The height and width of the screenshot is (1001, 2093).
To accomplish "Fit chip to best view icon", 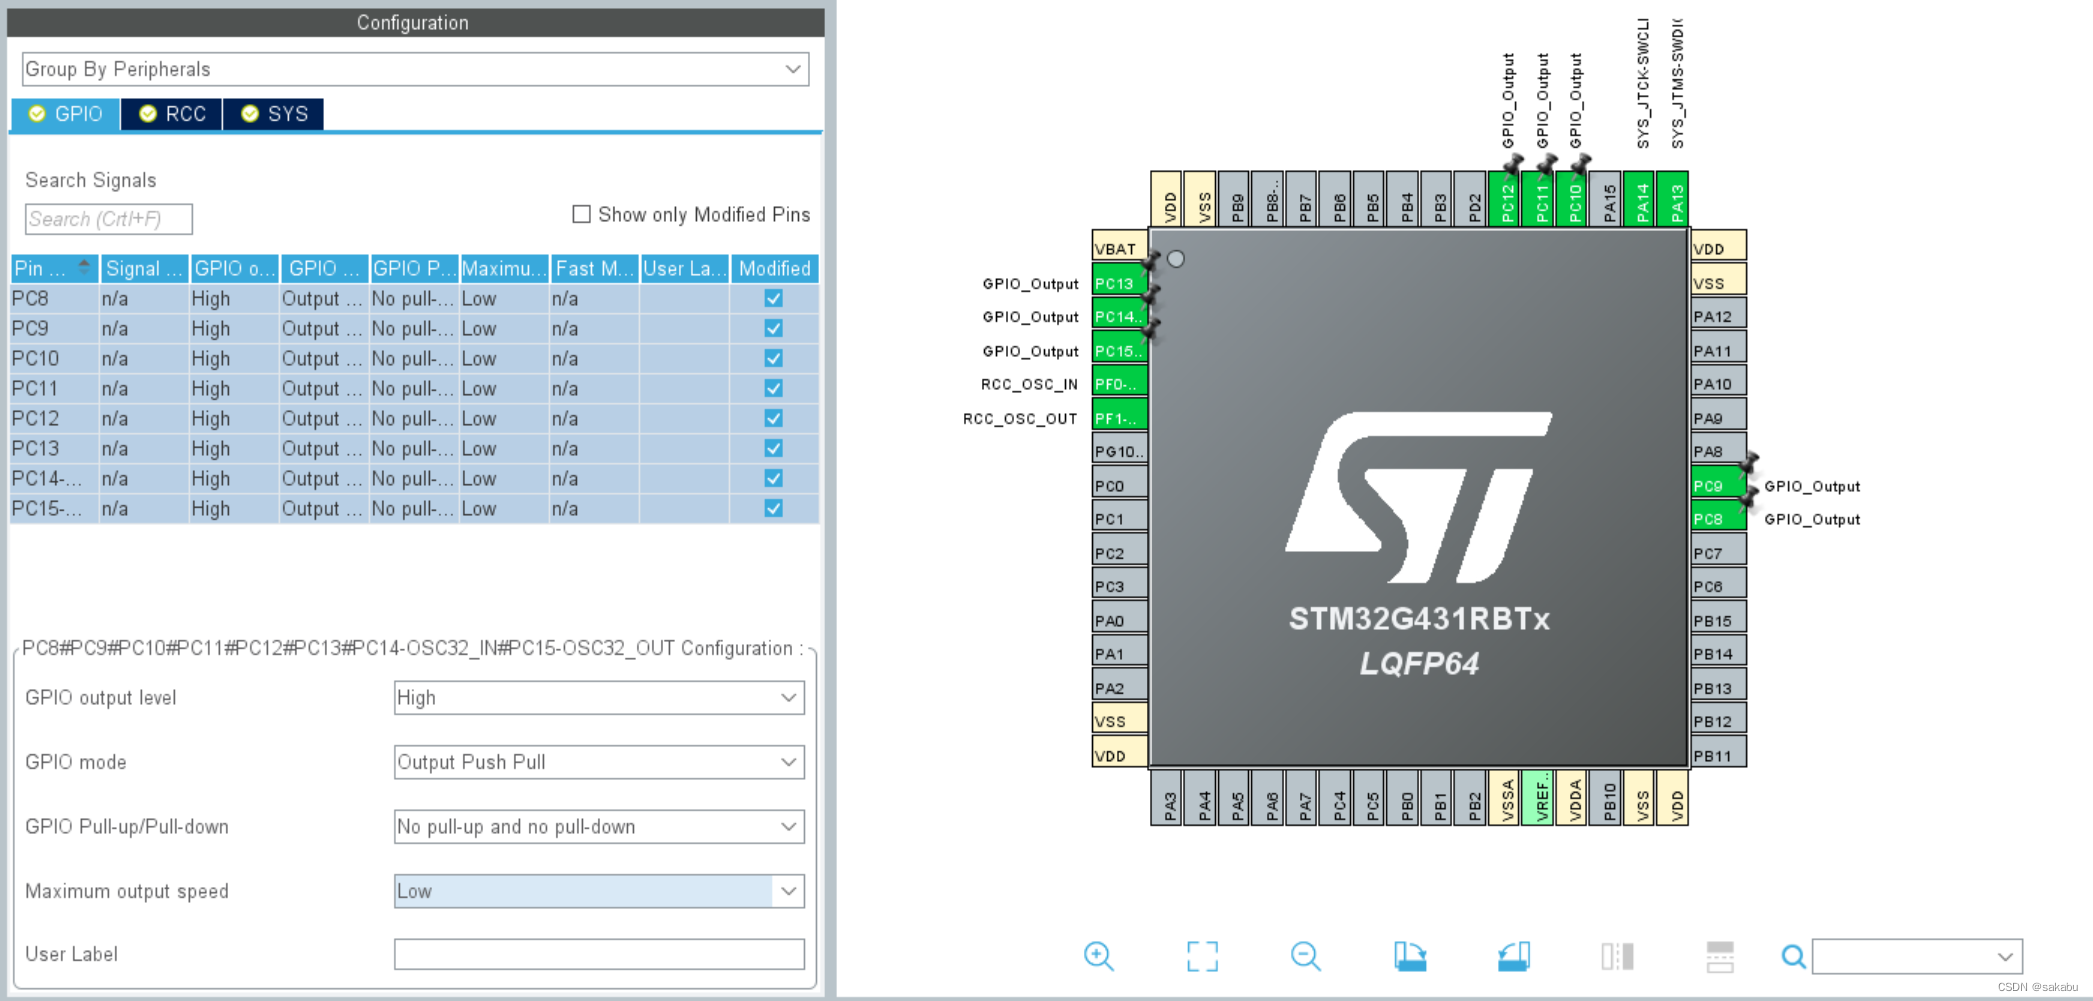I will 1202,956.
